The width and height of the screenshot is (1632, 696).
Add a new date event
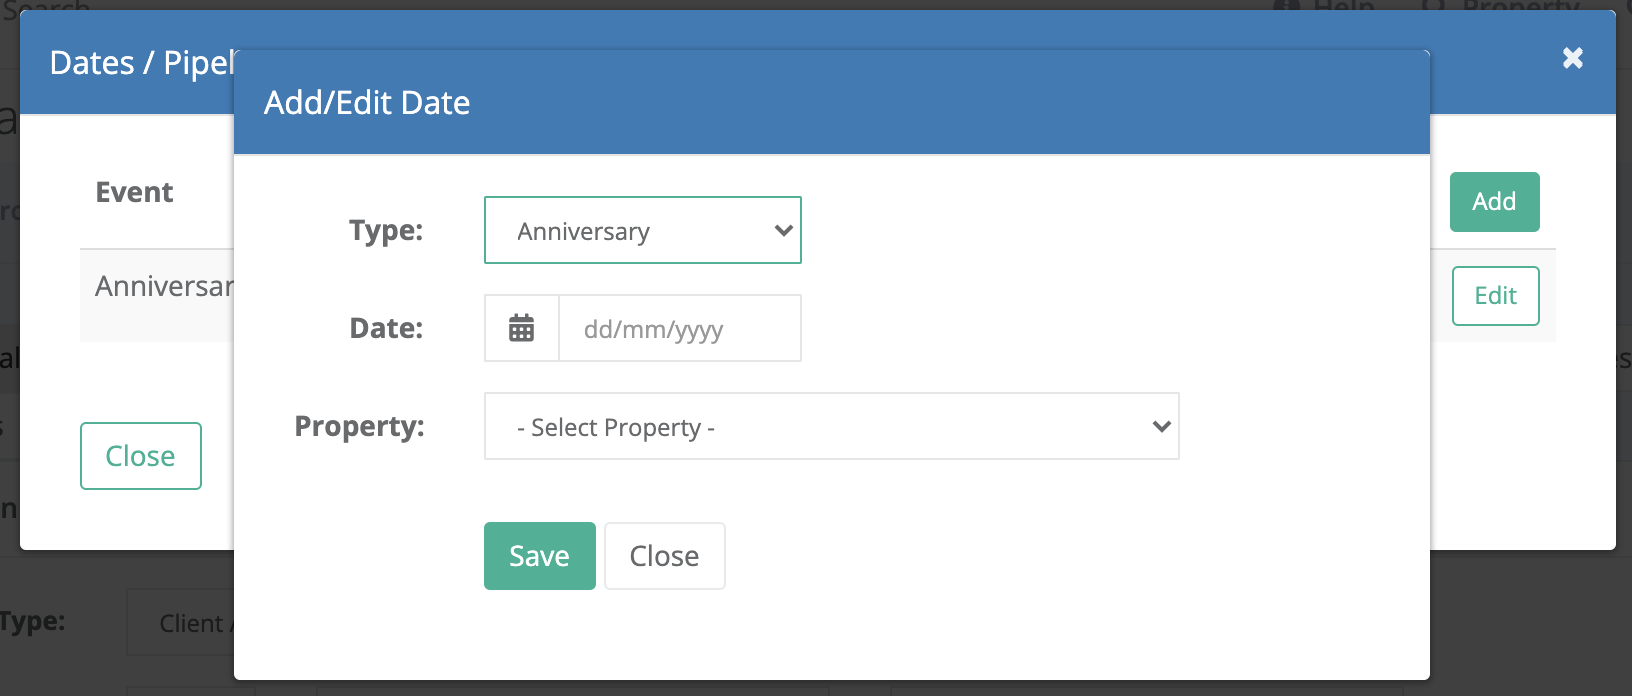tap(1495, 202)
